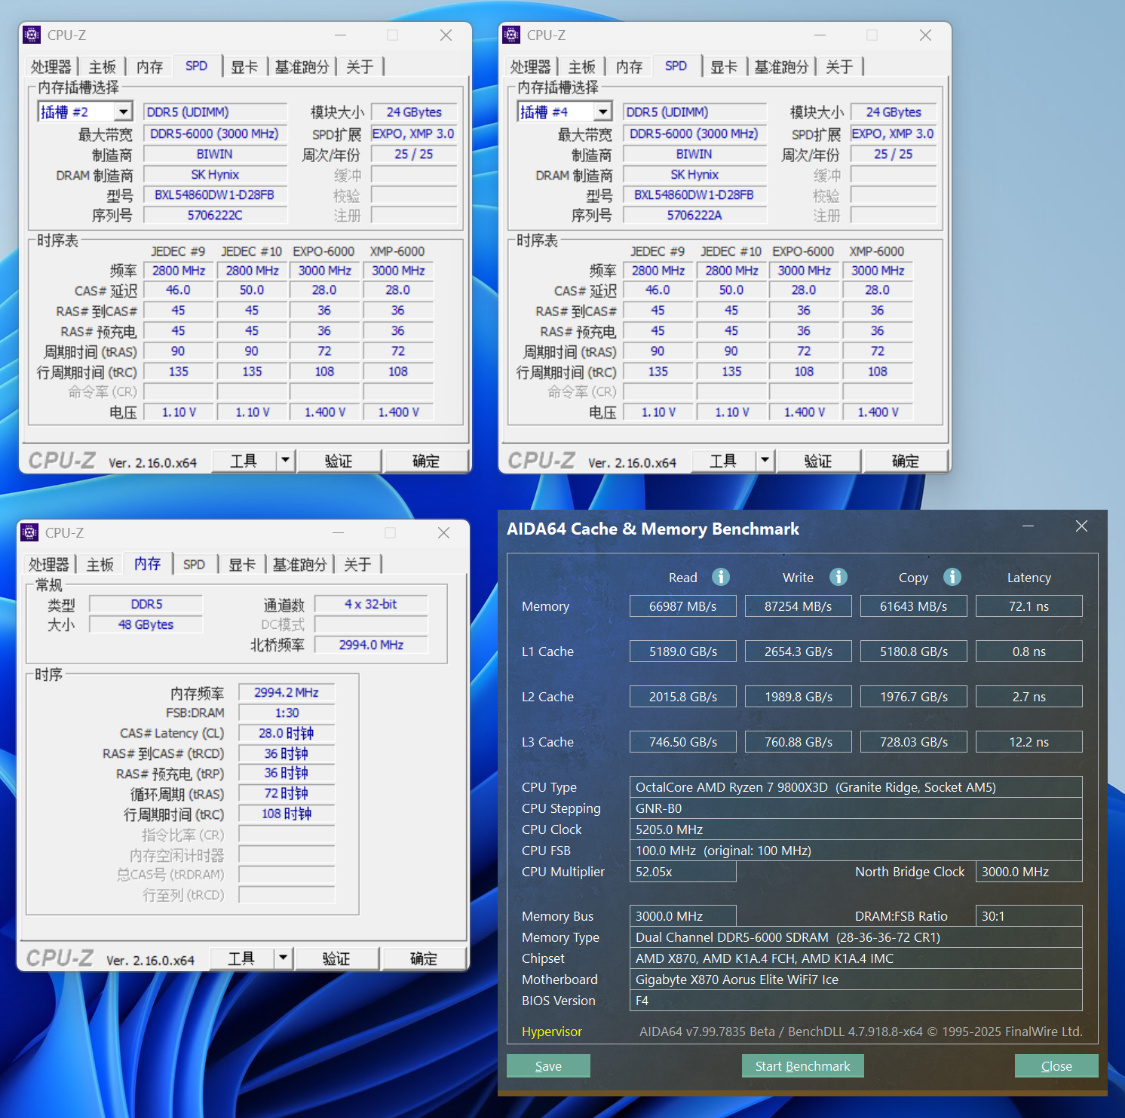Image resolution: width=1125 pixels, height=1118 pixels.
Task: Open 主板 tab in slot #2 window
Action: pyautogui.click(x=103, y=67)
